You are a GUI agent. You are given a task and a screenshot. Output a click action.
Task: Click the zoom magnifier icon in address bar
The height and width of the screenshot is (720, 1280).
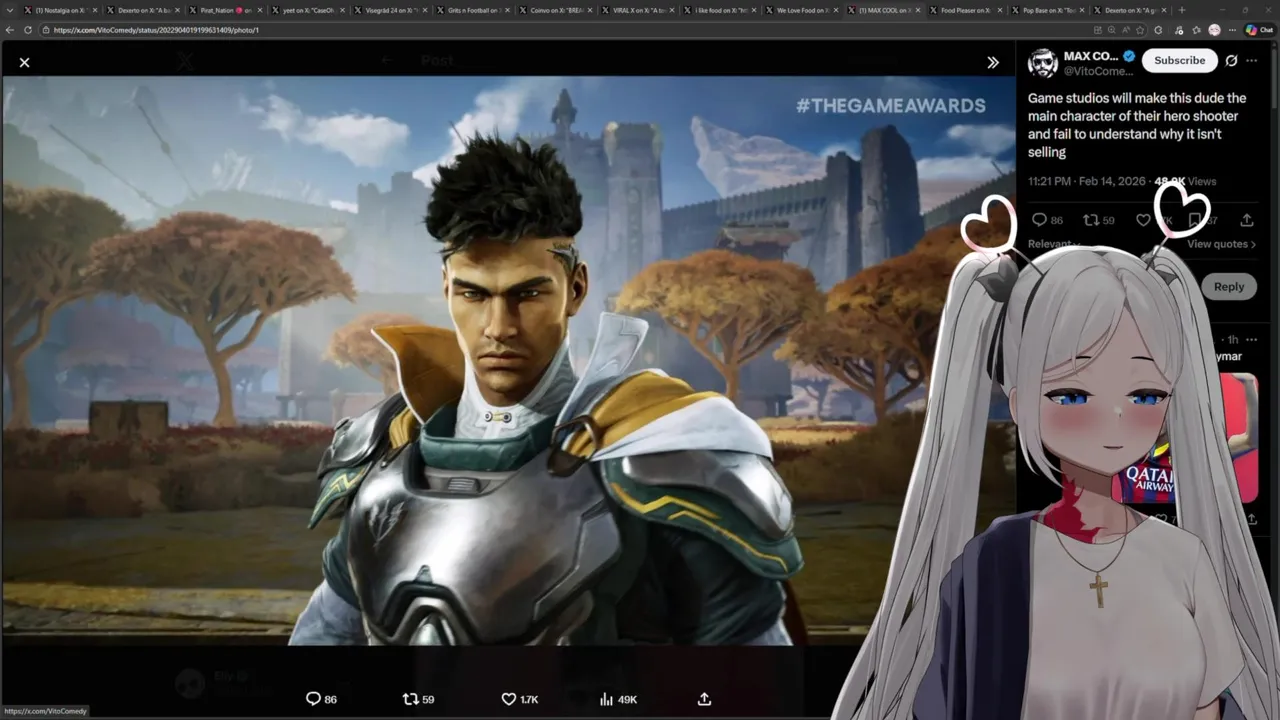[1111, 30]
